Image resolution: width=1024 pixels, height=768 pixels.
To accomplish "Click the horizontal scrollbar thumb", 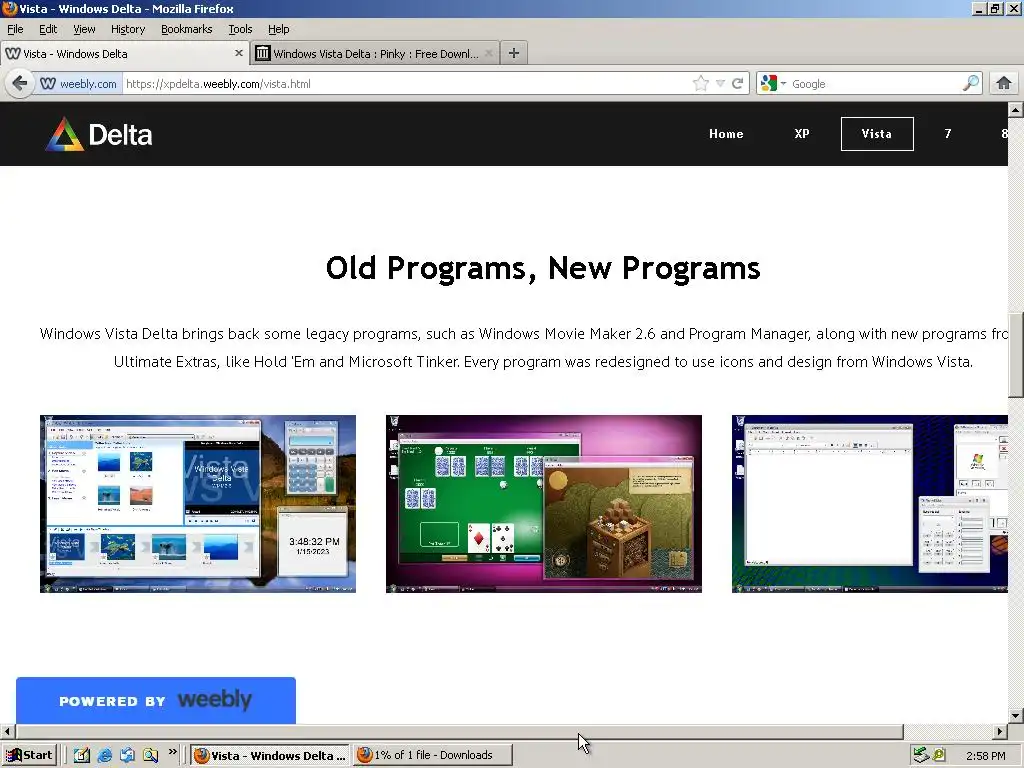I will [x=460, y=731].
